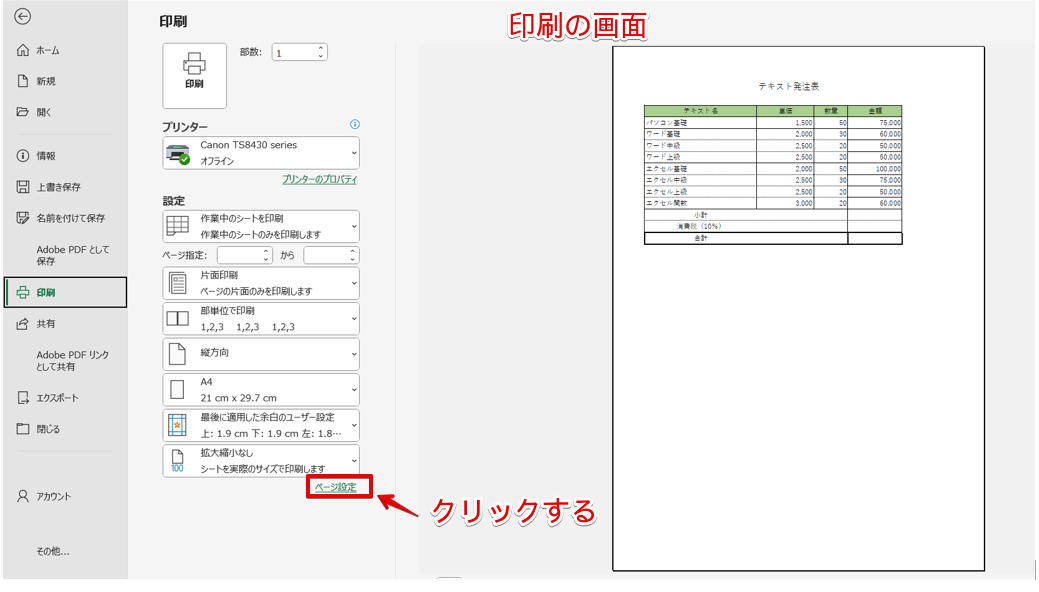The image size is (1039, 592).
Task: Select 名前を付けて保存 in the sidebar
Action: (64, 218)
